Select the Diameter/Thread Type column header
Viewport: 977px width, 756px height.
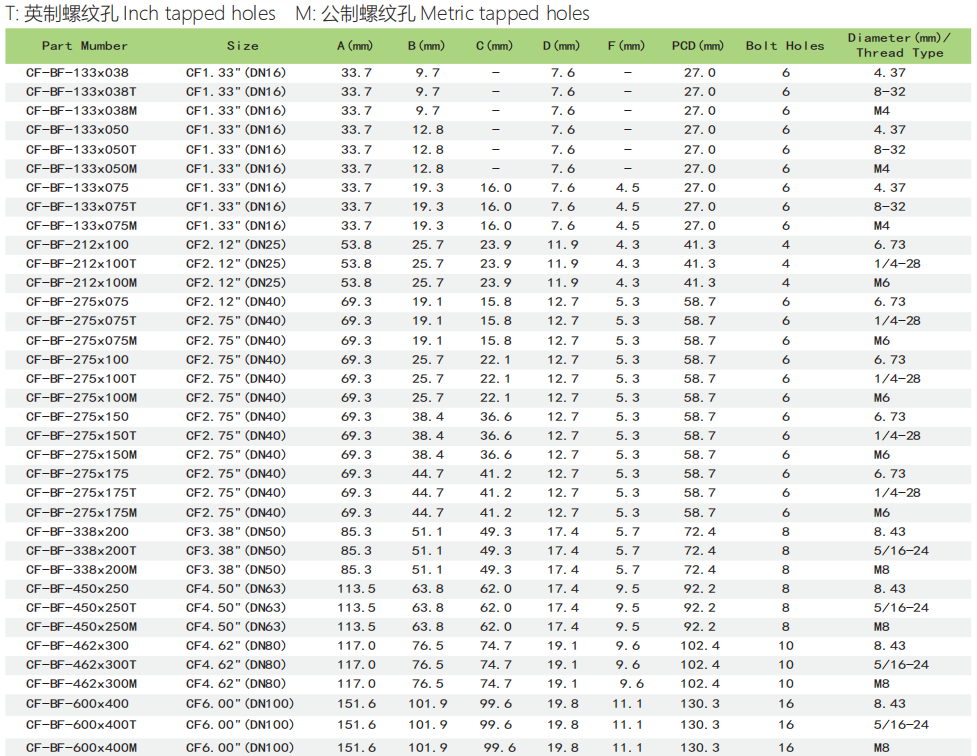click(900, 46)
